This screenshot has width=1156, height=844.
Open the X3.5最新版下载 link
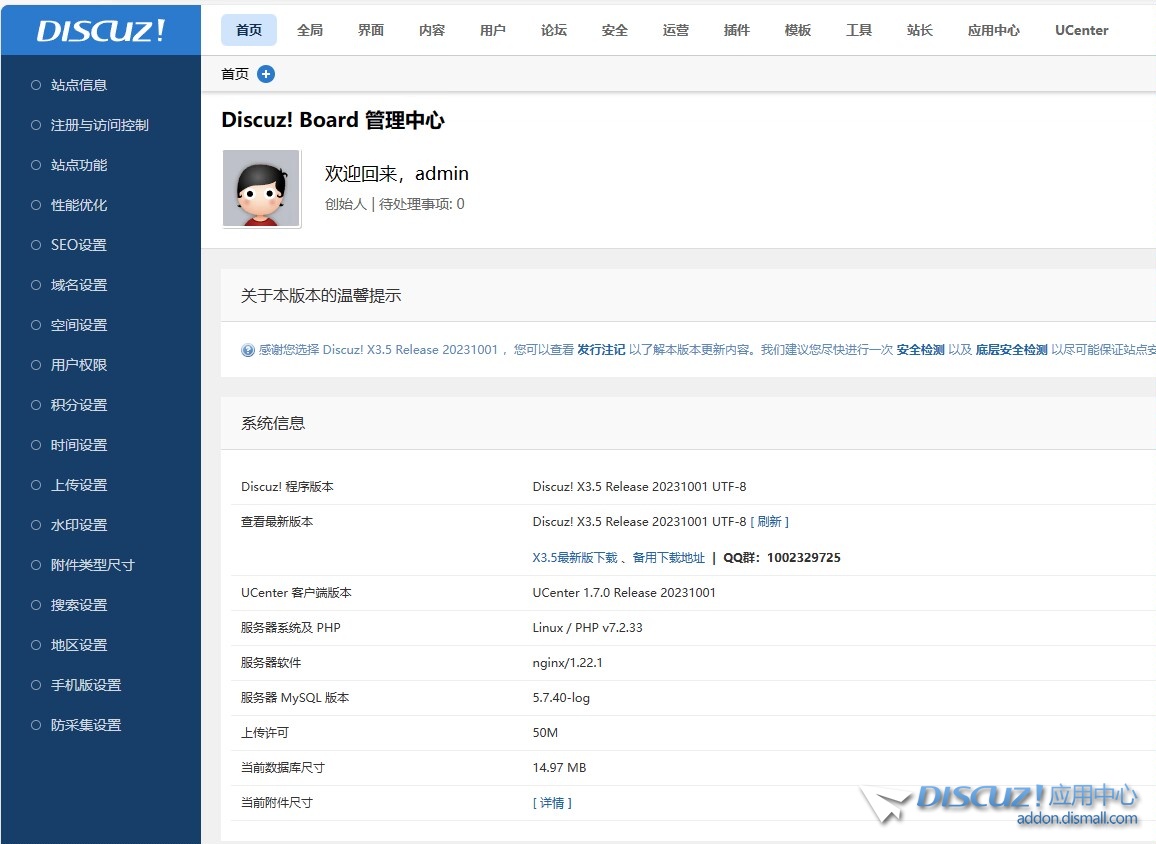coord(575,558)
